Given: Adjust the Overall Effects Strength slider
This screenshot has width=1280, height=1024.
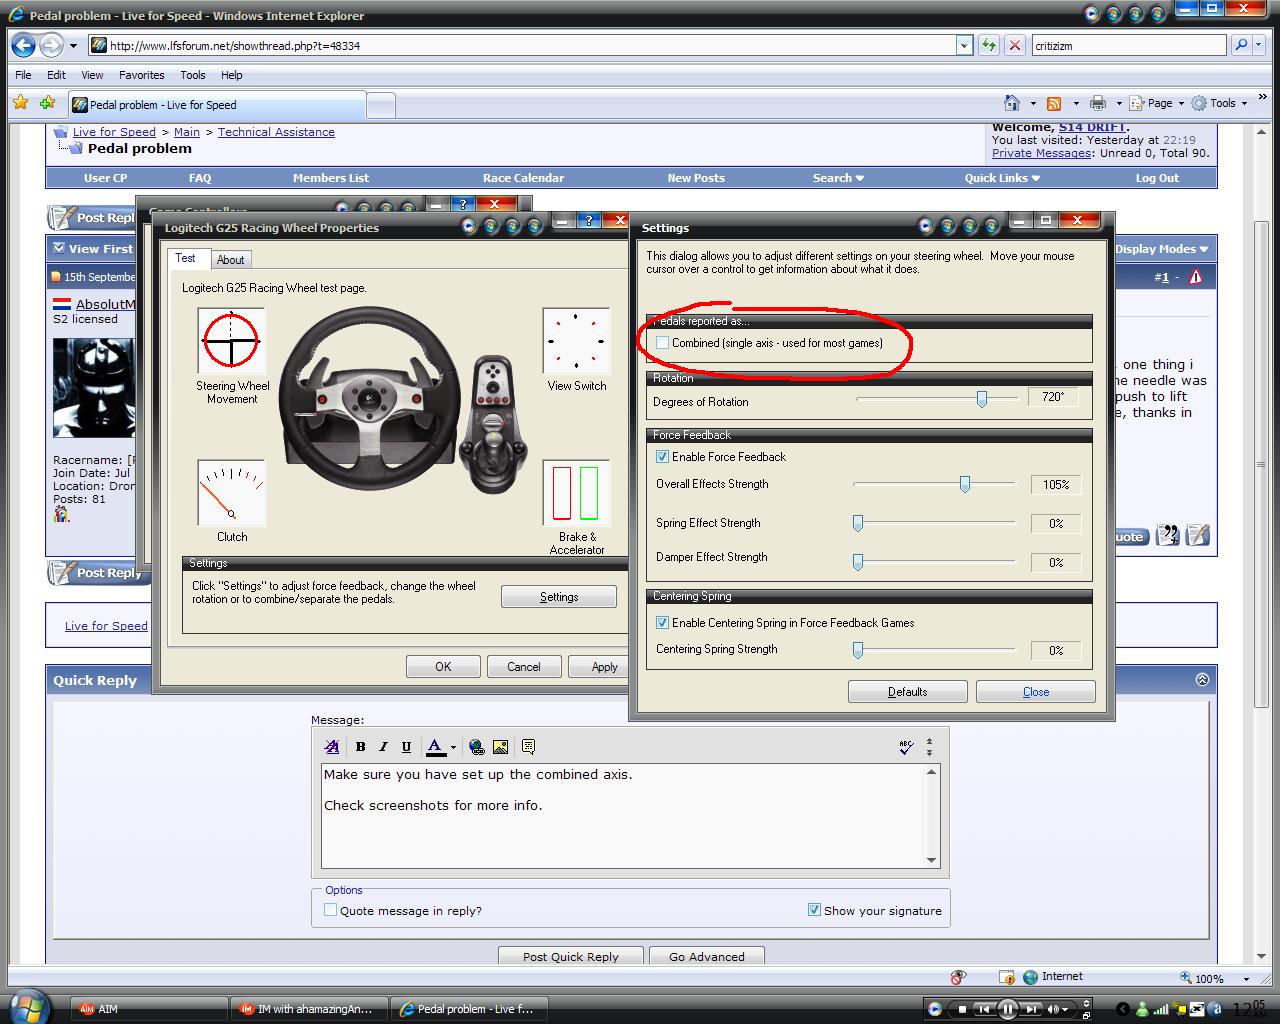Looking at the screenshot, I should tap(965, 485).
